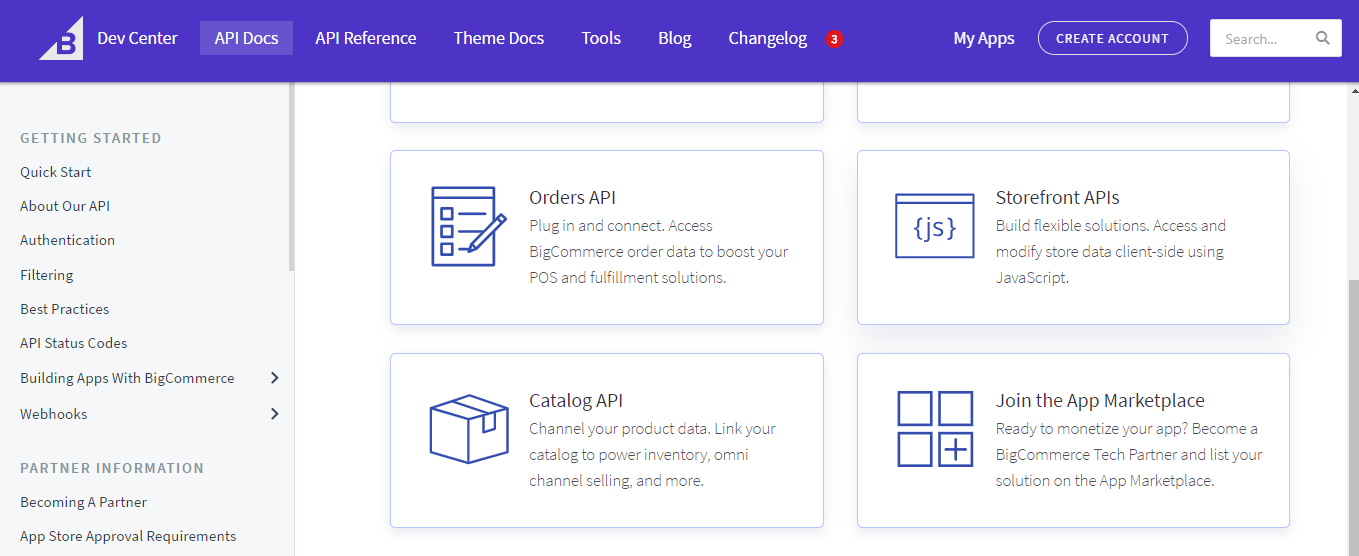1359x556 pixels.
Task: Expand the Webhooks chevron
Action: point(275,414)
